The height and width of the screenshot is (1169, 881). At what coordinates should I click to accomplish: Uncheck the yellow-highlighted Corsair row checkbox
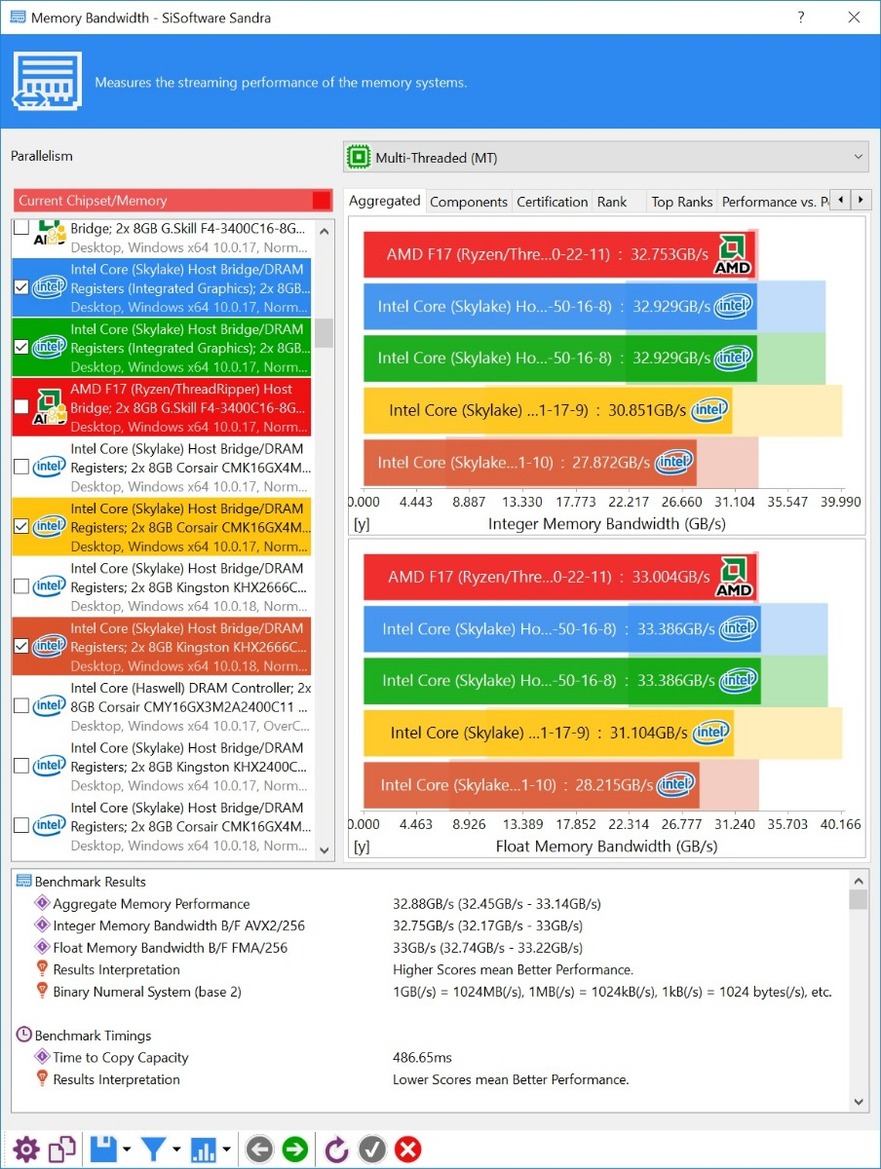pos(22,526)
